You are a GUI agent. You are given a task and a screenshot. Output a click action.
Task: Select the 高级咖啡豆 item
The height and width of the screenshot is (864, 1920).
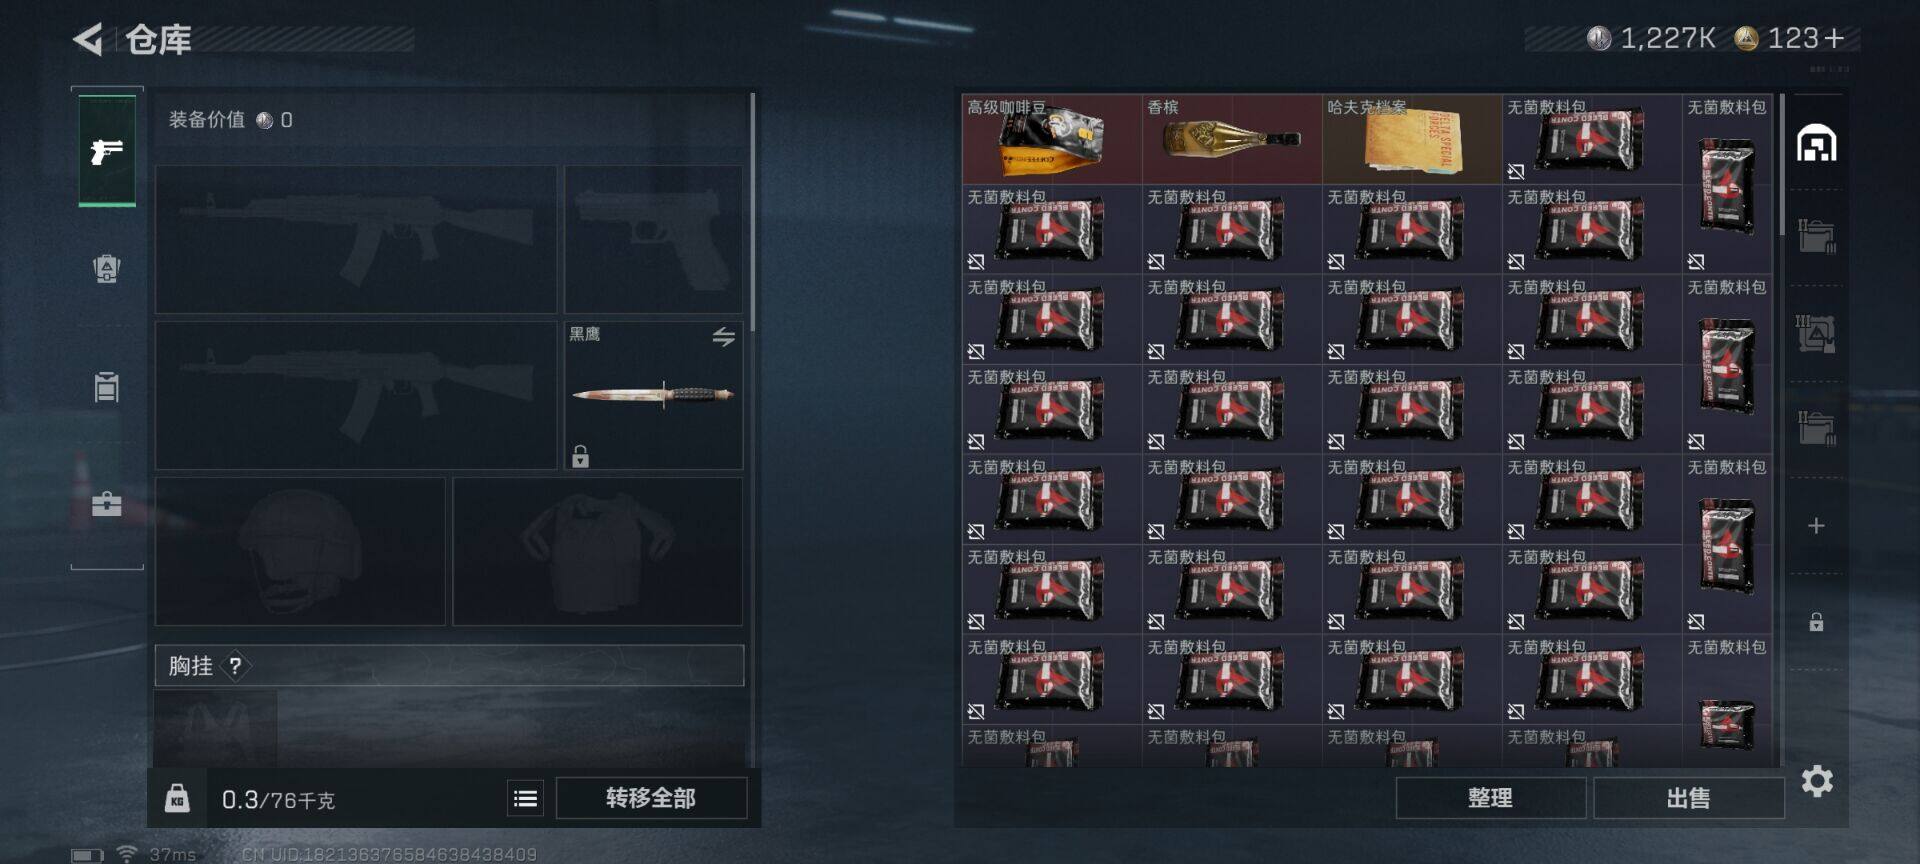pyautogui.click(x=1052, y=139)
